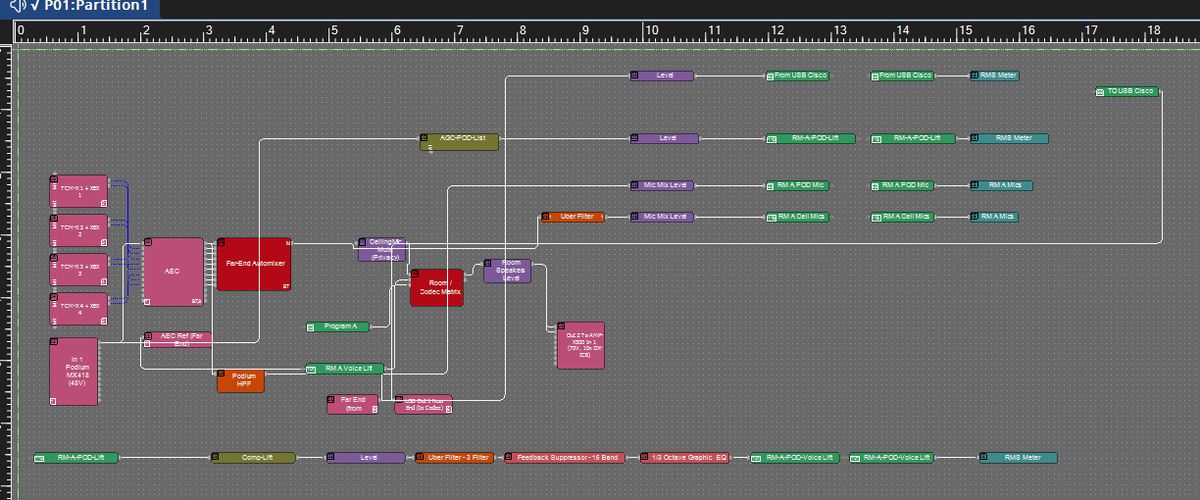
Task: Select the Level block feeding RM-A-POD-Lift output
Action: (662, 138)
